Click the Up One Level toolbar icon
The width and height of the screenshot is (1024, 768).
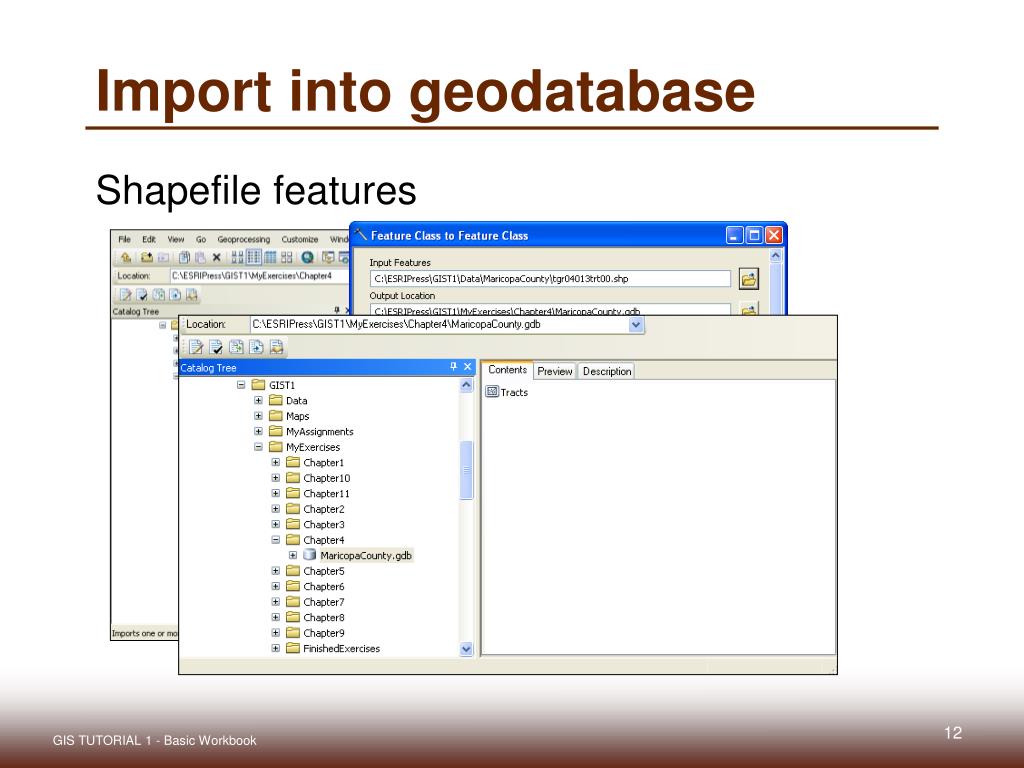coord(126,257)
